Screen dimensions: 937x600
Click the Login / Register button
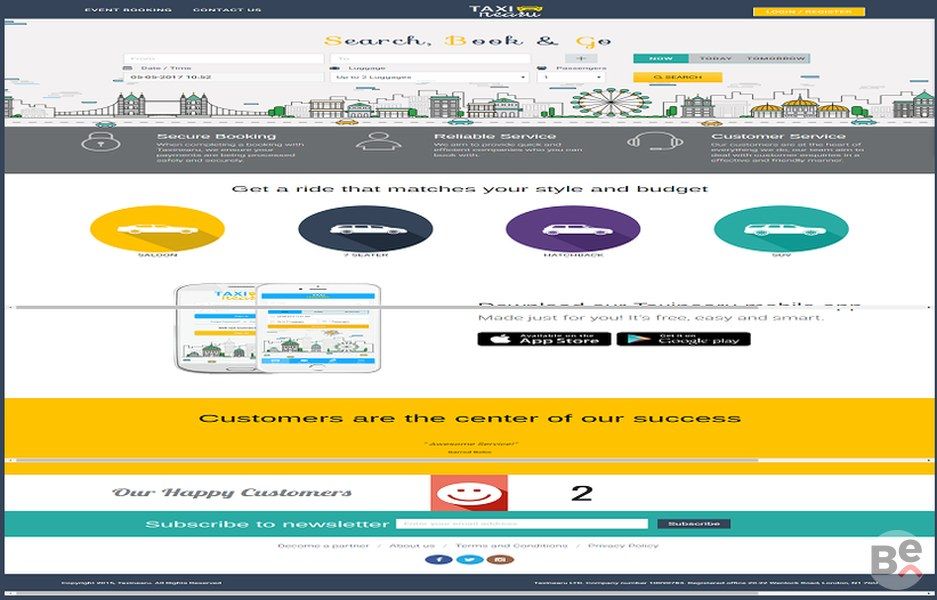808,12
